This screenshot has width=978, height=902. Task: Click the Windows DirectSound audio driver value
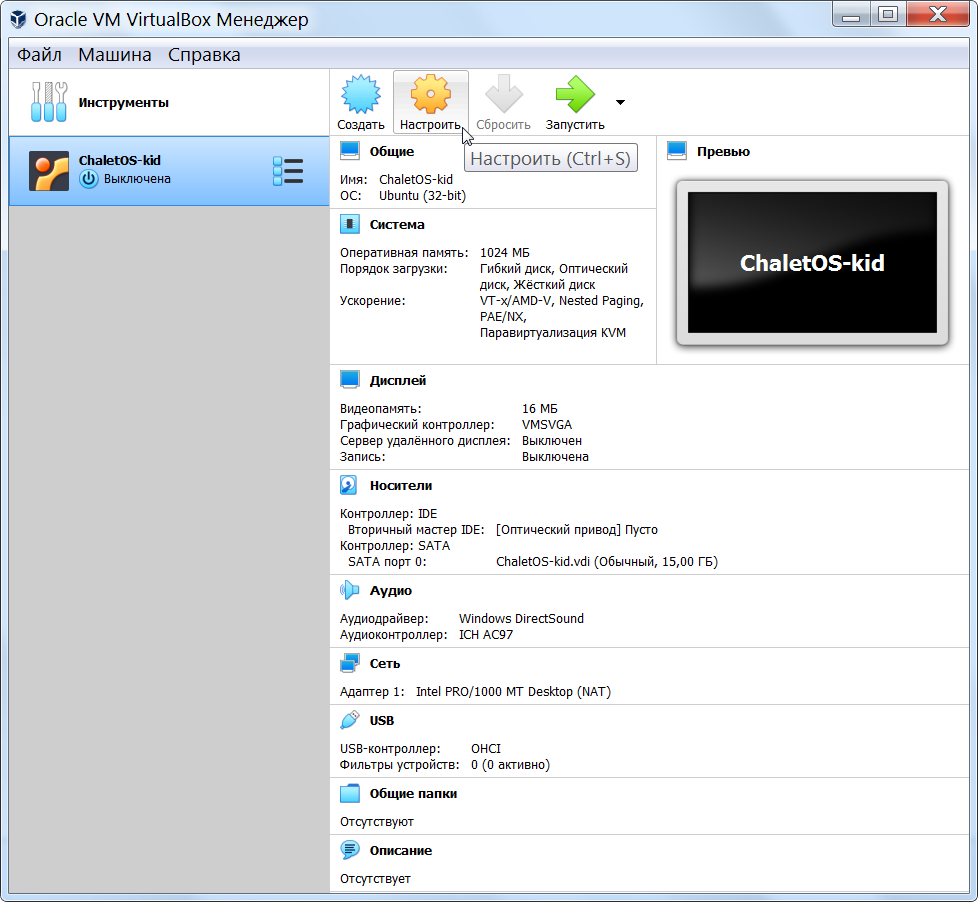[521, 618]
